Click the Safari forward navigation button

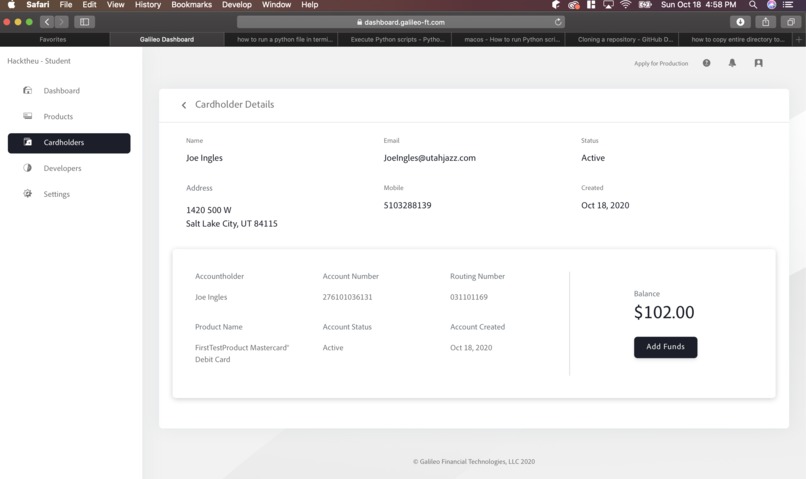pyautogui.click(x=61, y=22)
